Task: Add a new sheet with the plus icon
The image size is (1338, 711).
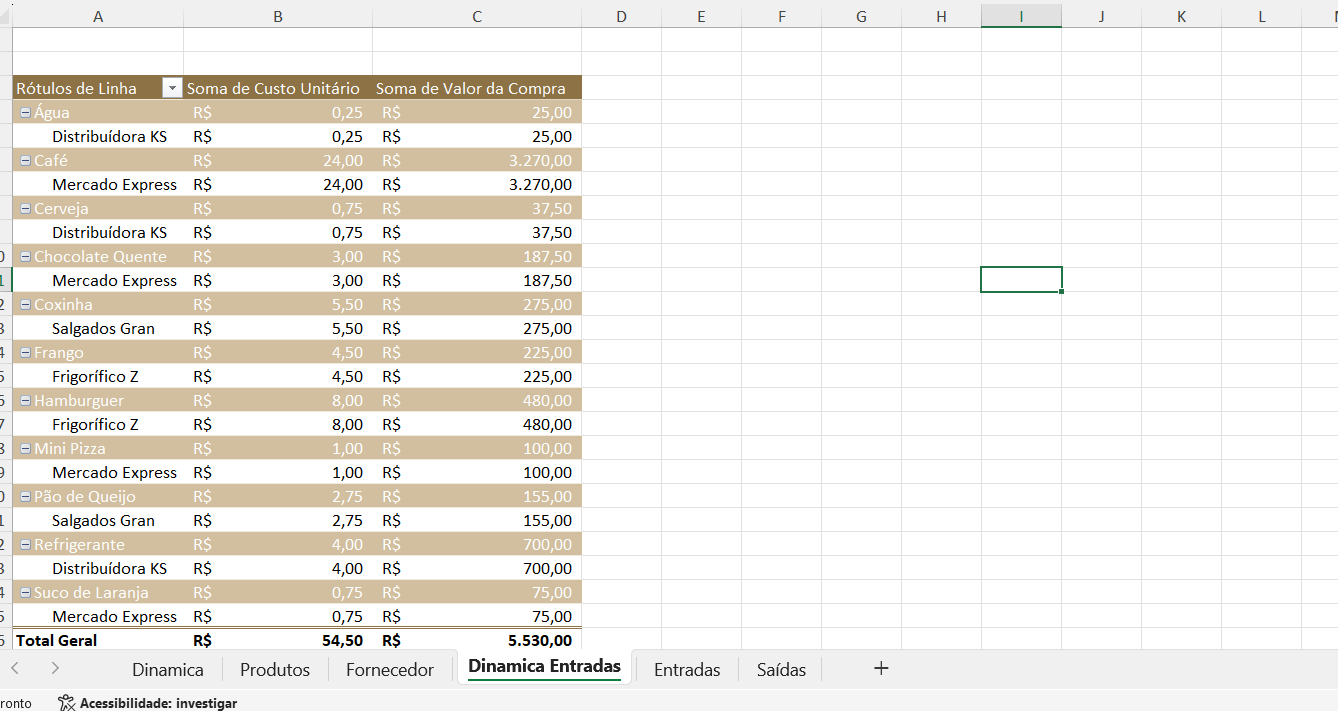Action: [881, 668]
